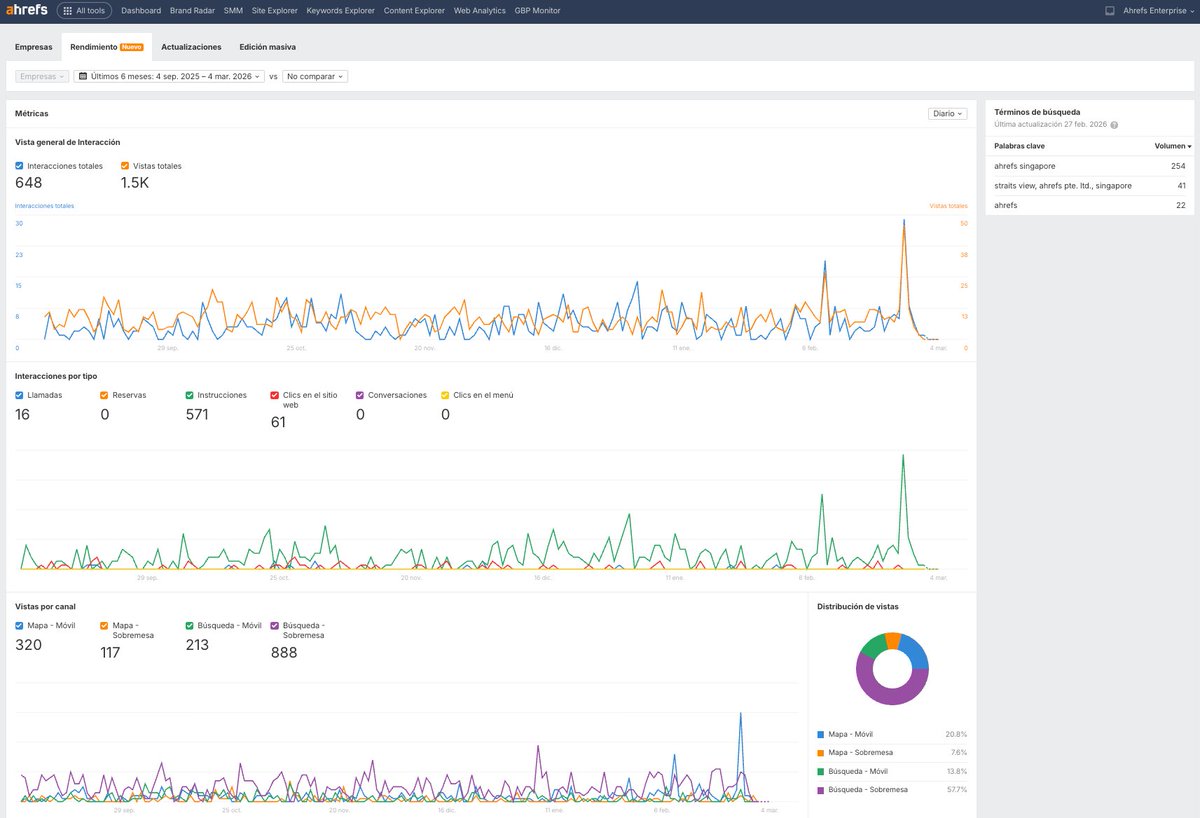1200x818 pixels.
Task: Toggle the Mapa - Móvil channel checkbox
Action: coord(20,626)
